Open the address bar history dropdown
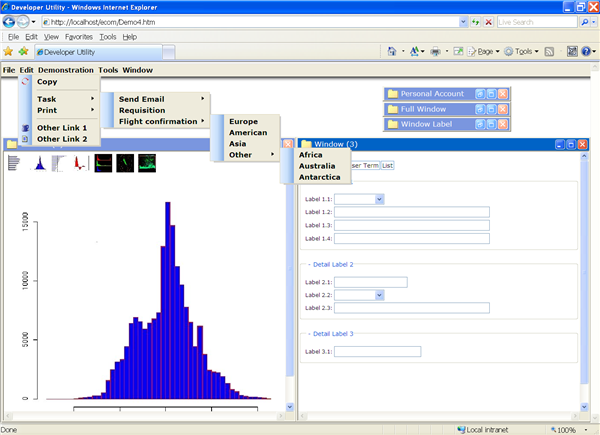The height and width of the screenshot is (435, 600). pos(463,22)
